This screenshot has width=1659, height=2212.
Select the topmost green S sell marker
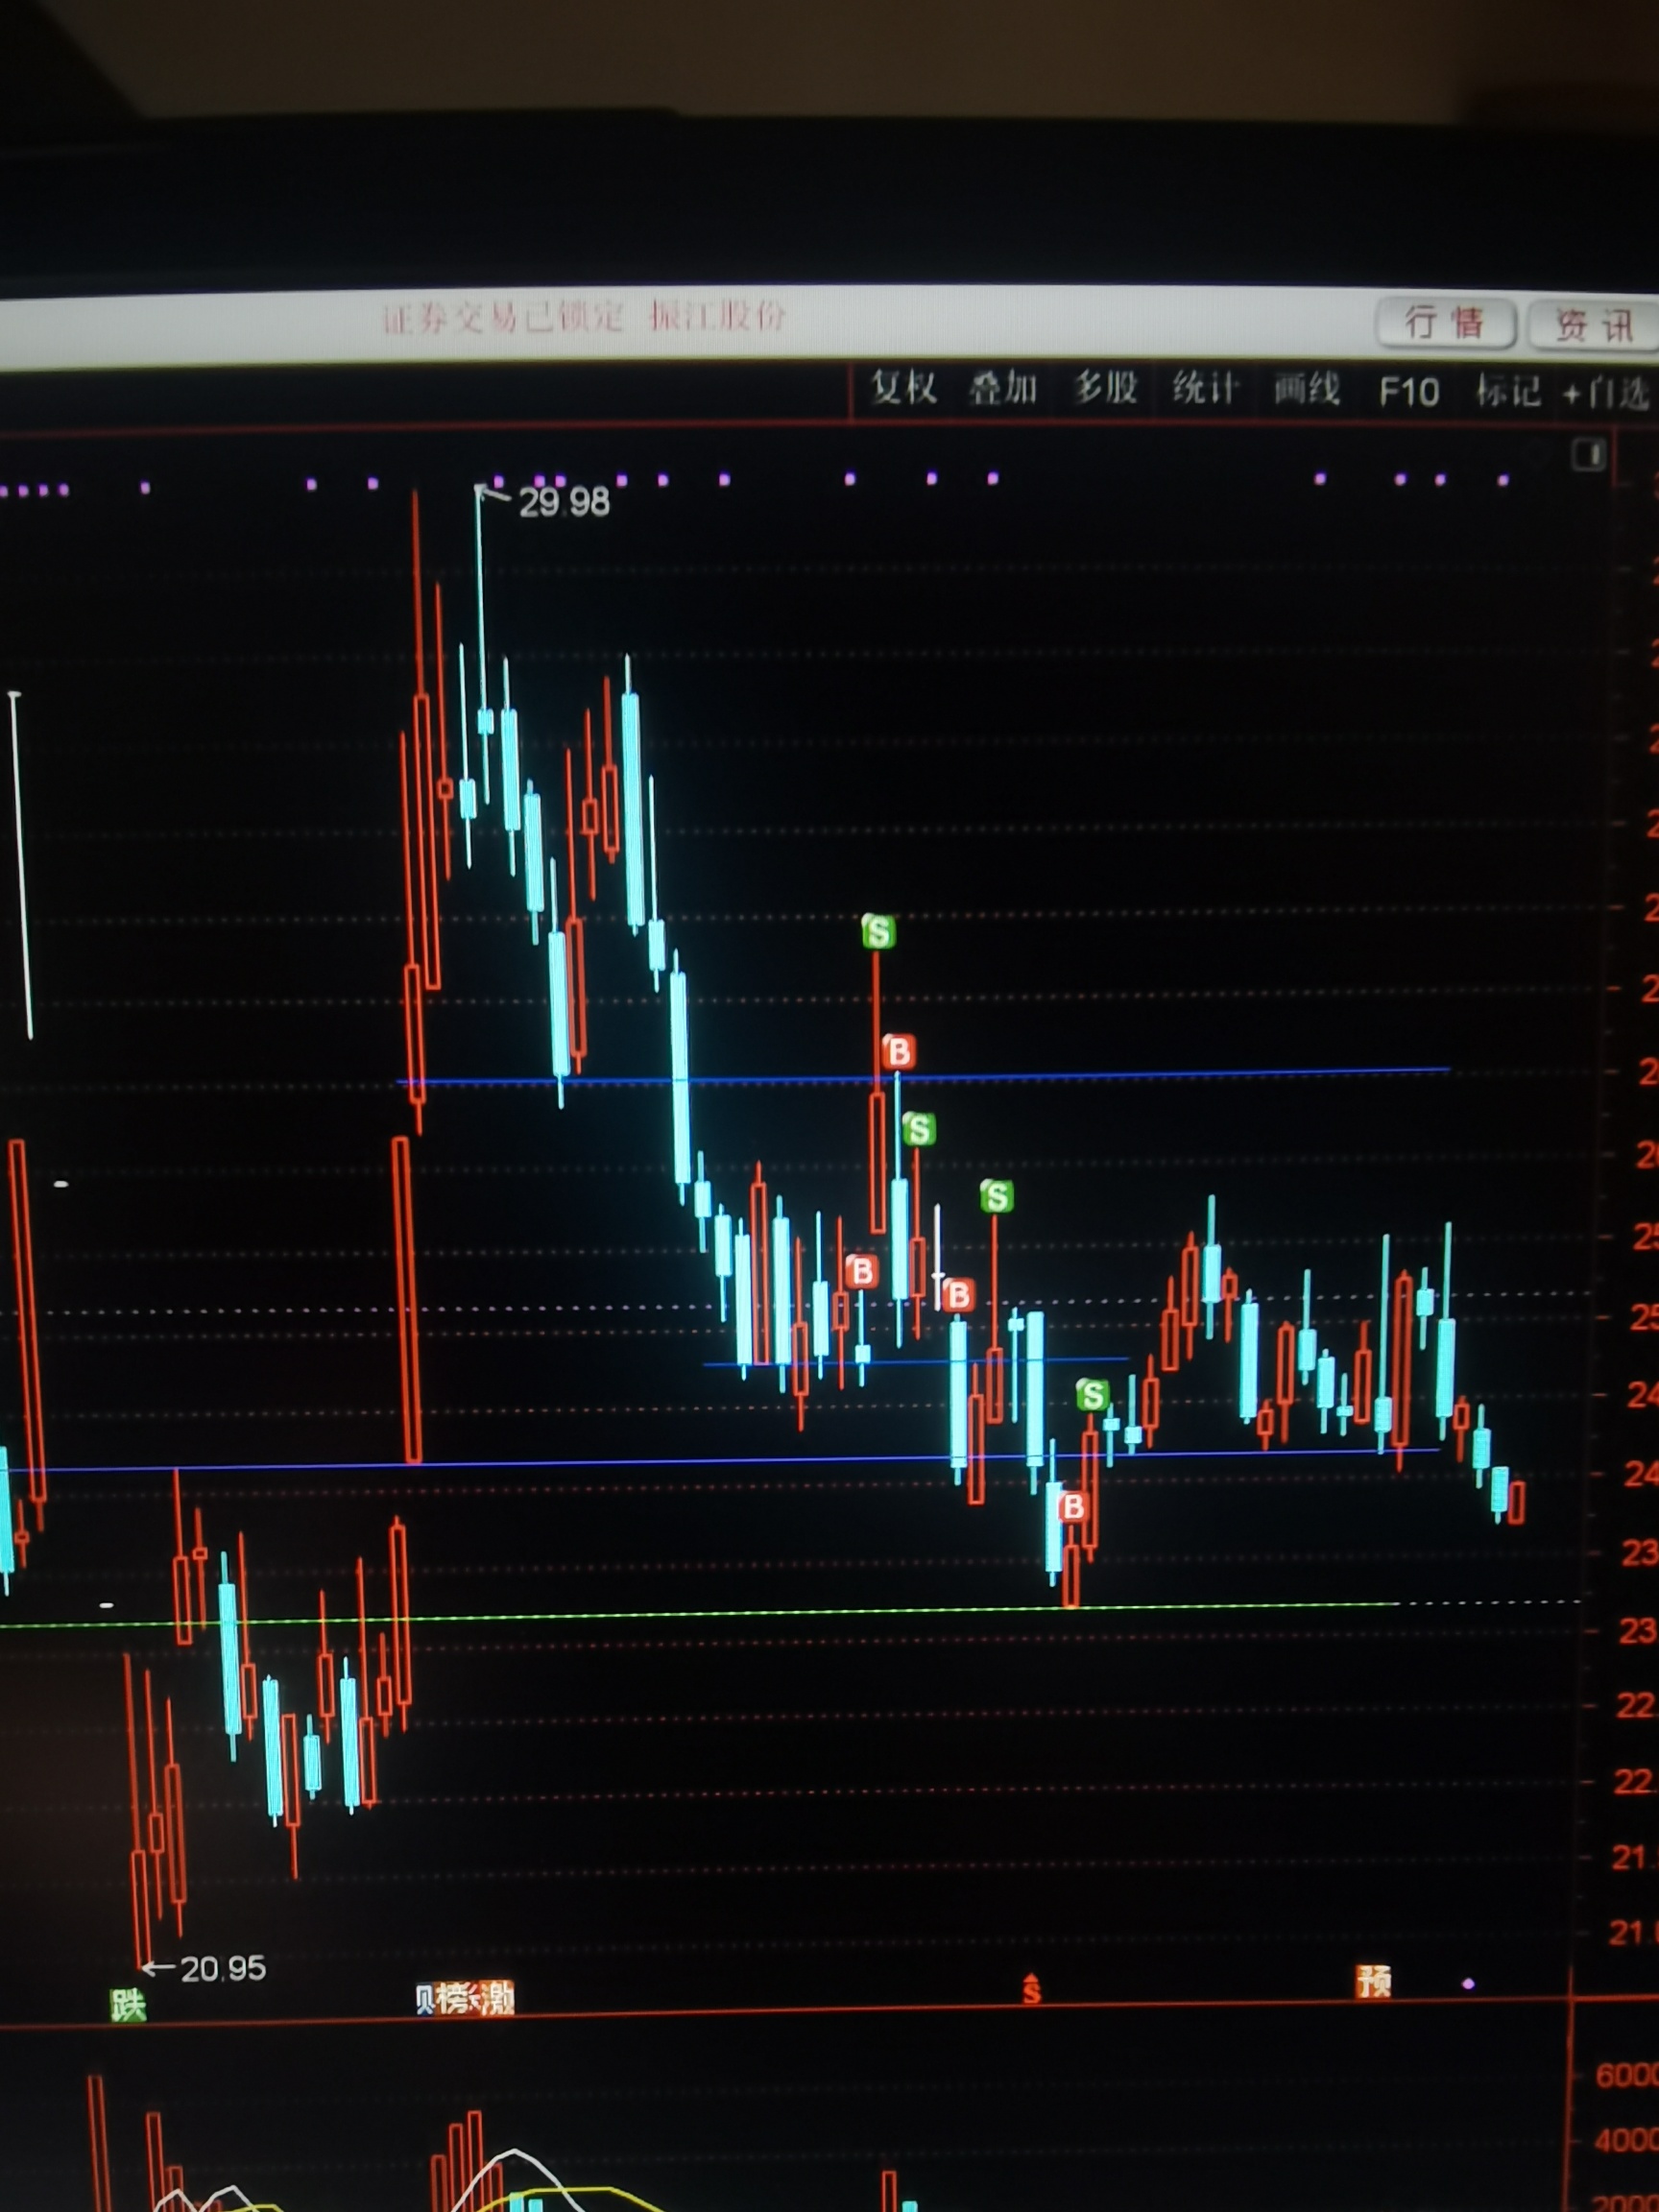pos(878,931)
